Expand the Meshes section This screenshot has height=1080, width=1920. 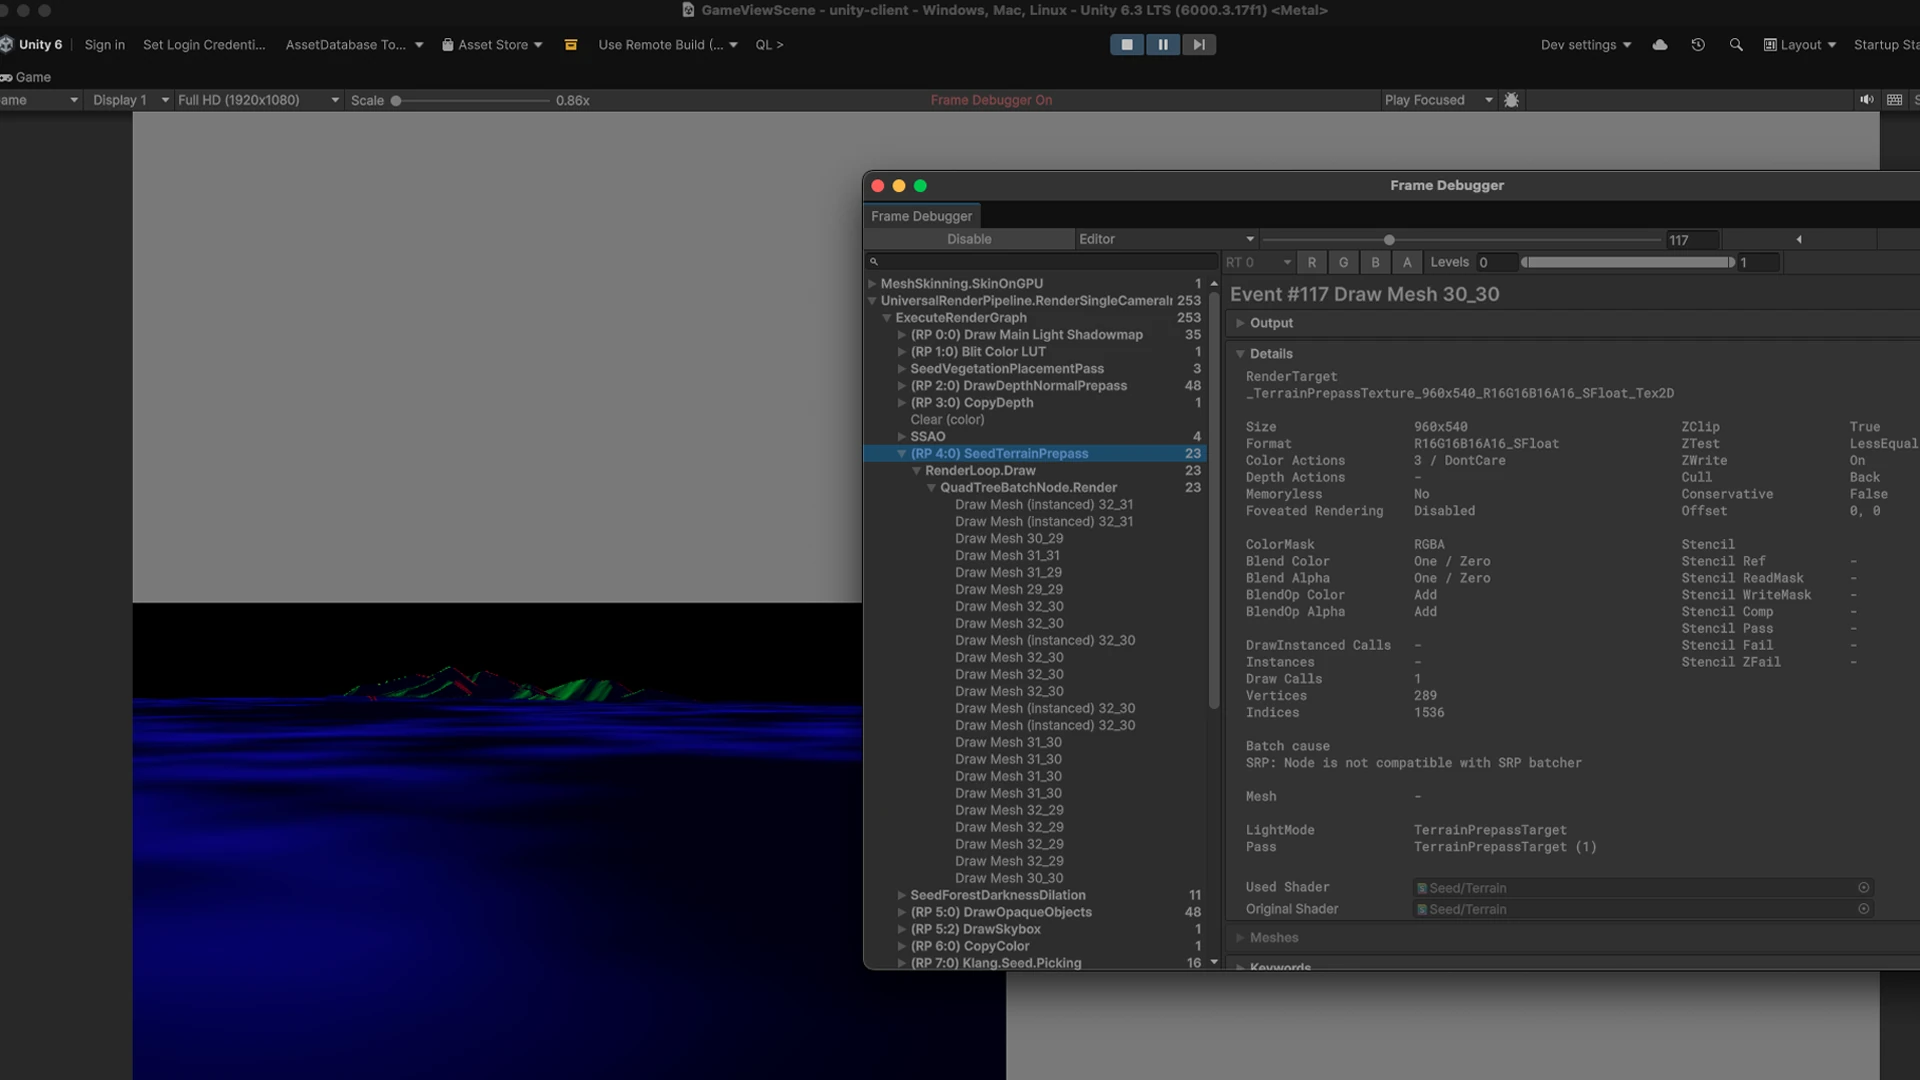click(1240, 938)
